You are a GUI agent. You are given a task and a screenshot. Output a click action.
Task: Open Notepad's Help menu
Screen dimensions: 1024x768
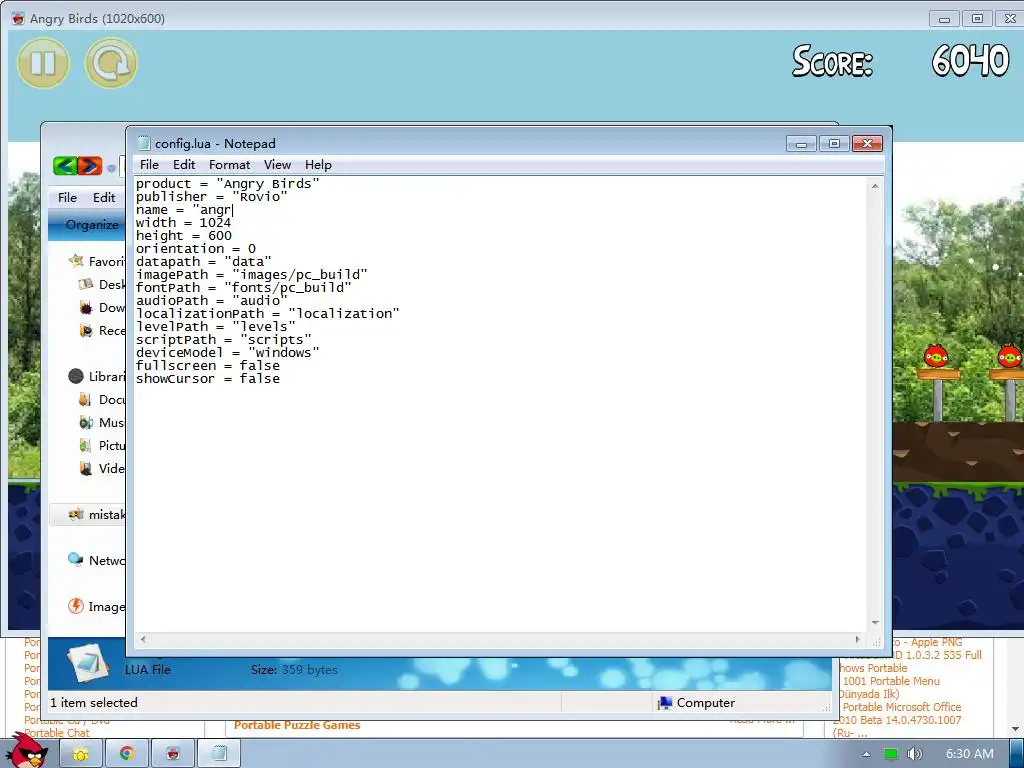[x=318, y=165]
